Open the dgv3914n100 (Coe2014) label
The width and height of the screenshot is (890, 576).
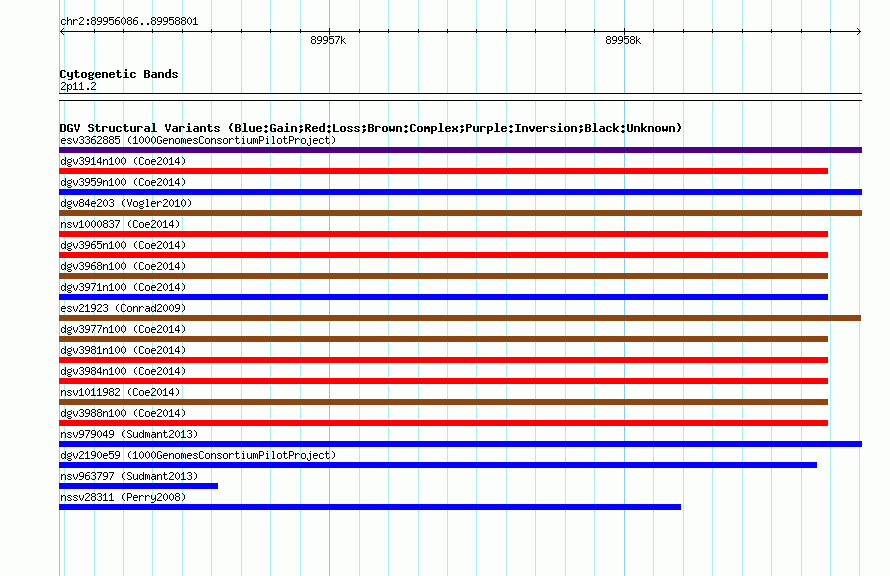point(123,161)
